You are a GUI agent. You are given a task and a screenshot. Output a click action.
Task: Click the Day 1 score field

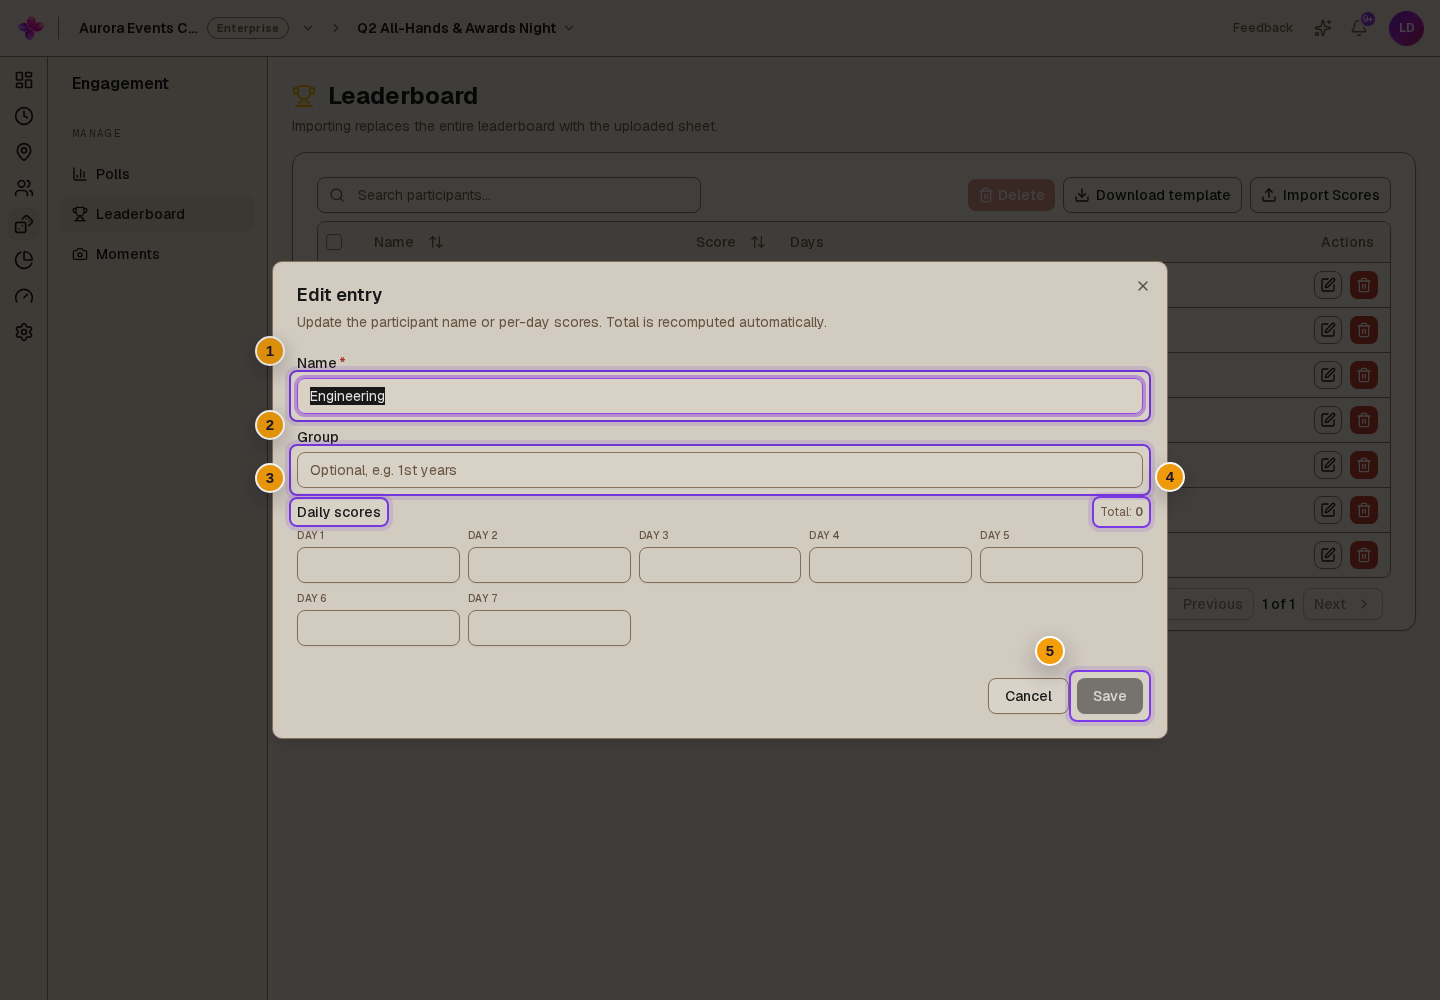378,565
